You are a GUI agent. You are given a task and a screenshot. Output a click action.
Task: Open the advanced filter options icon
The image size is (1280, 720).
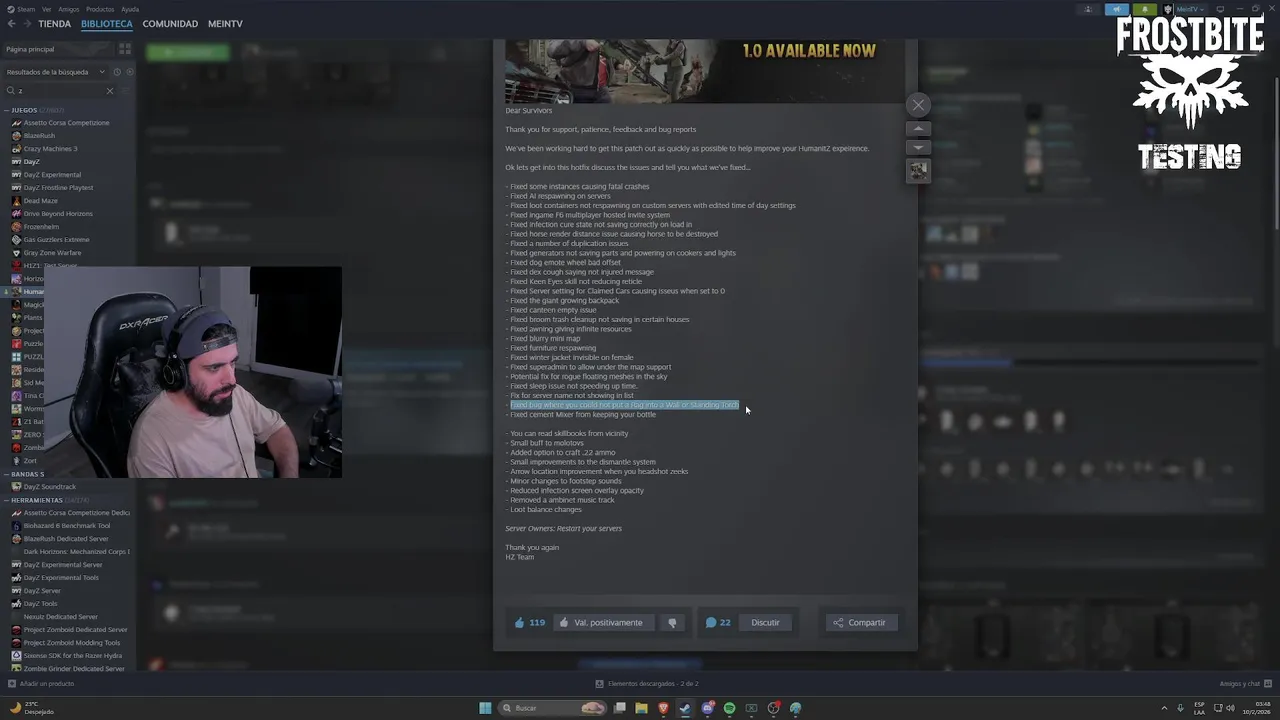tap(126, 91)
